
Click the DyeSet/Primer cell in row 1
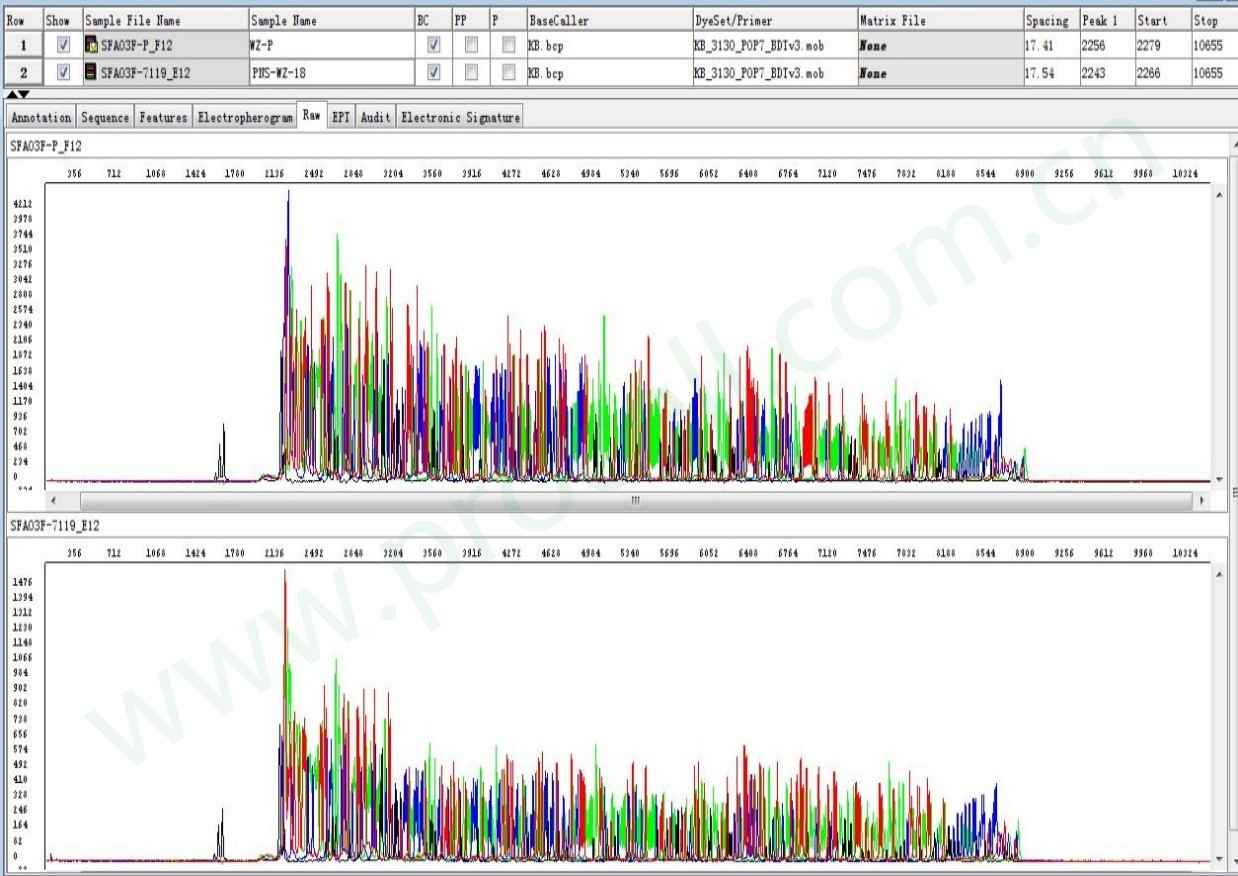pyautogui.click(x=774, y=44)
